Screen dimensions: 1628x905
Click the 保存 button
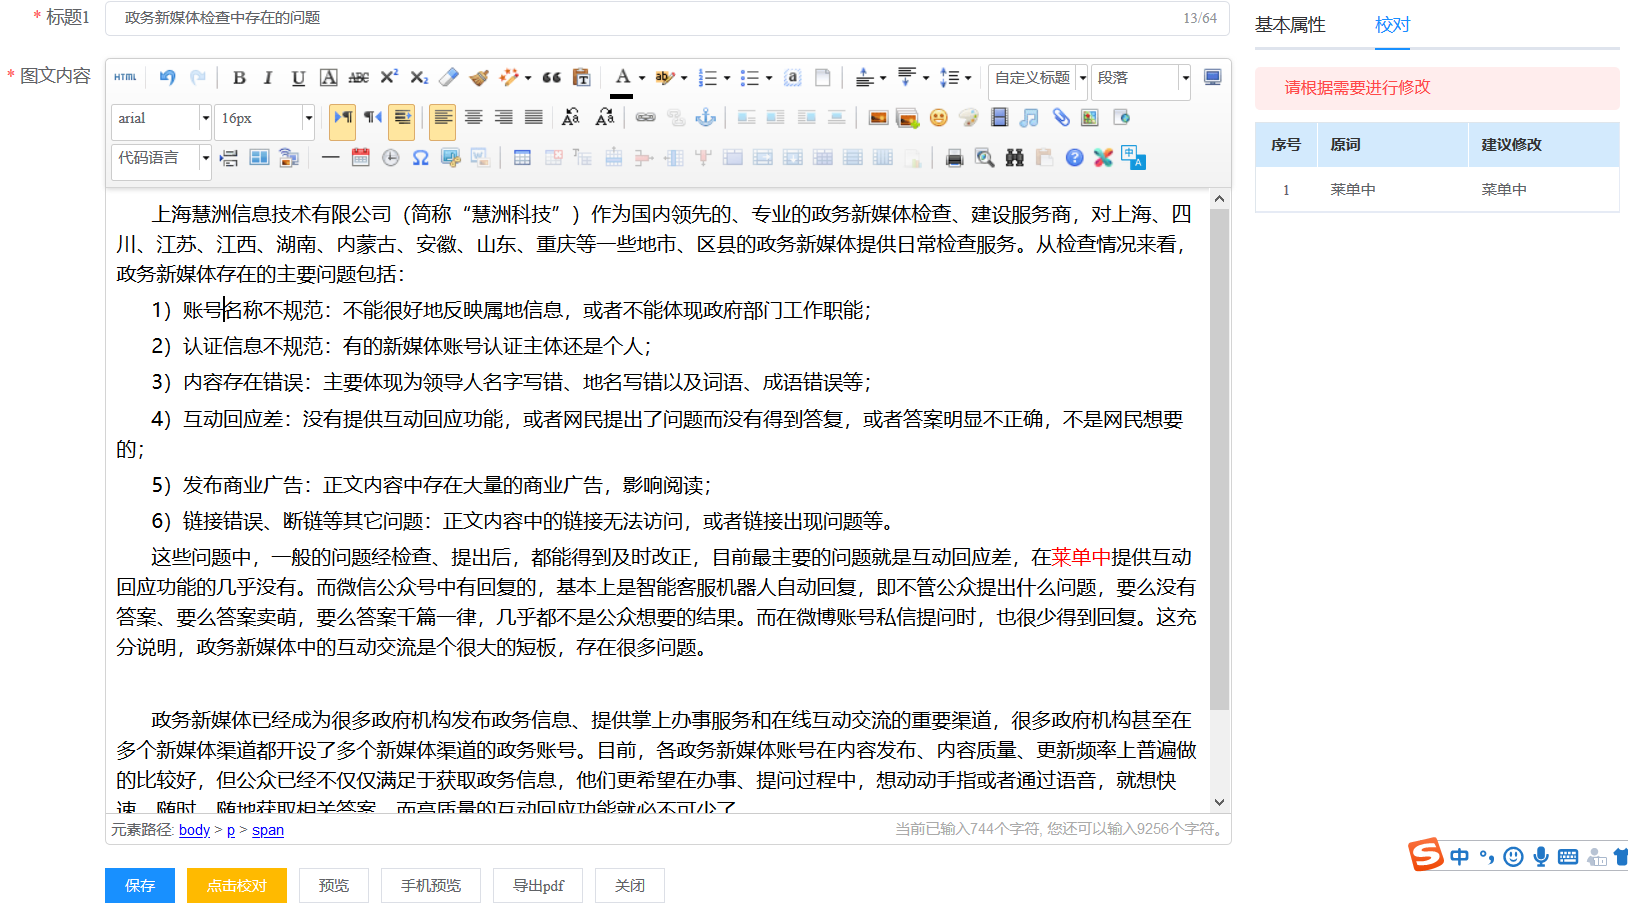click(140, 885)
